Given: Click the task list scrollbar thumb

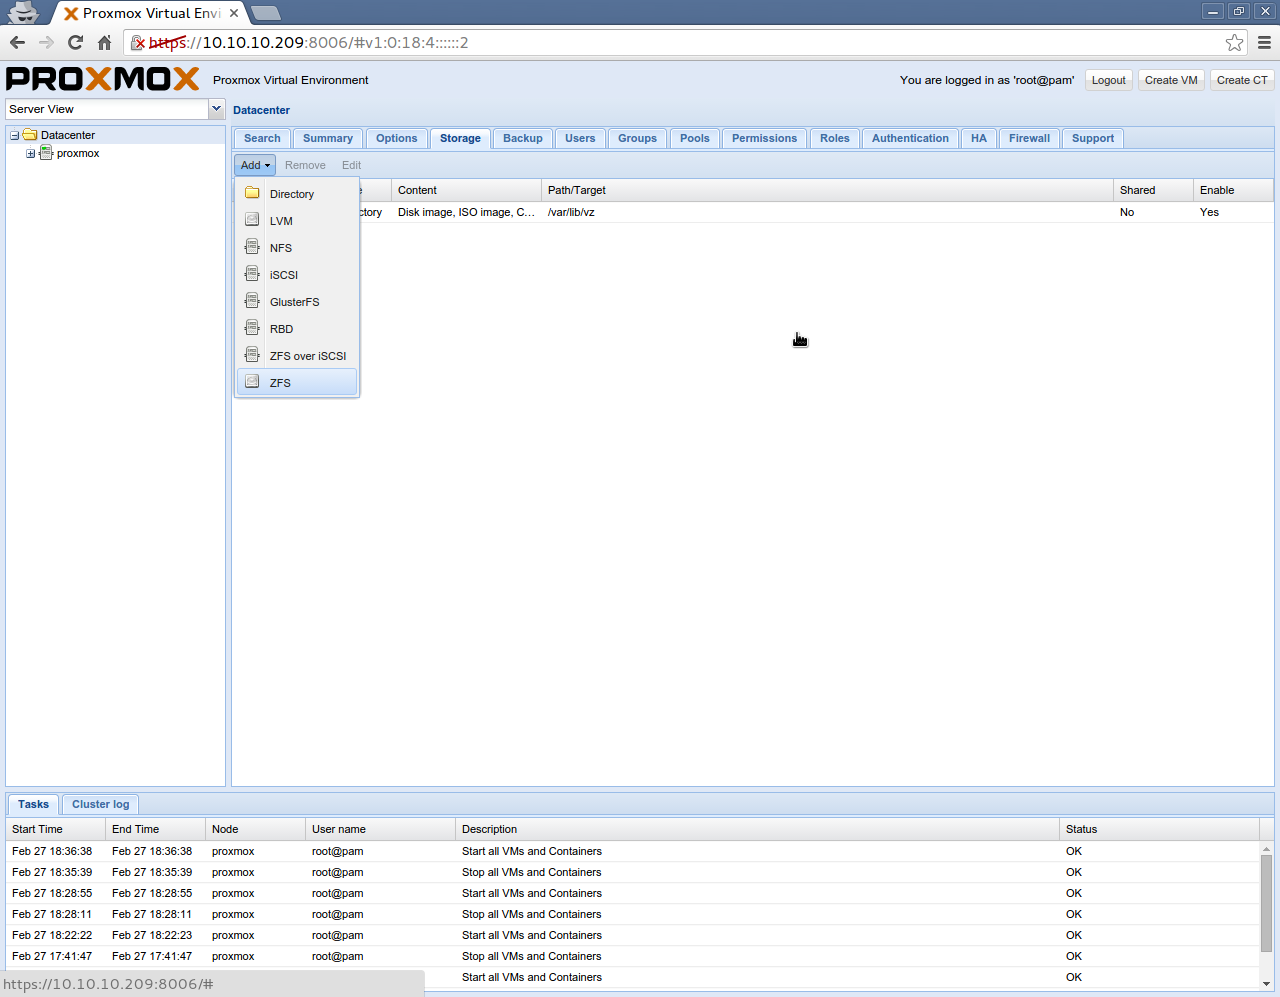Looking at the screenshot, I should tap(1266, 902).
